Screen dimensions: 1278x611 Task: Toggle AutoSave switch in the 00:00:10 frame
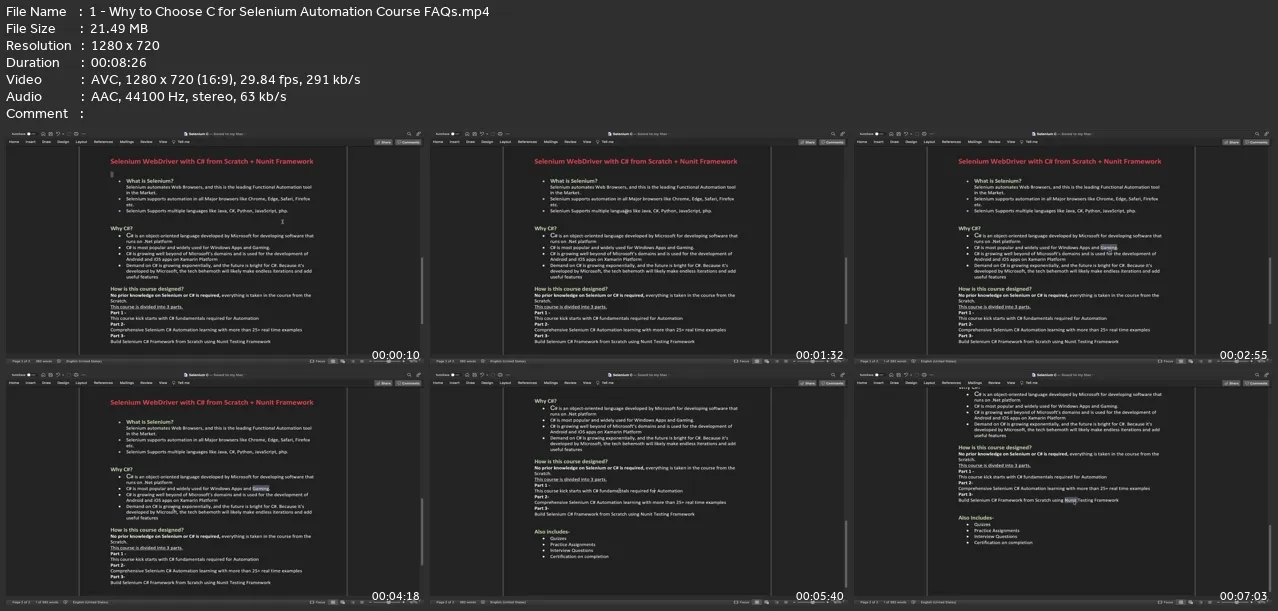click(30, 134)
